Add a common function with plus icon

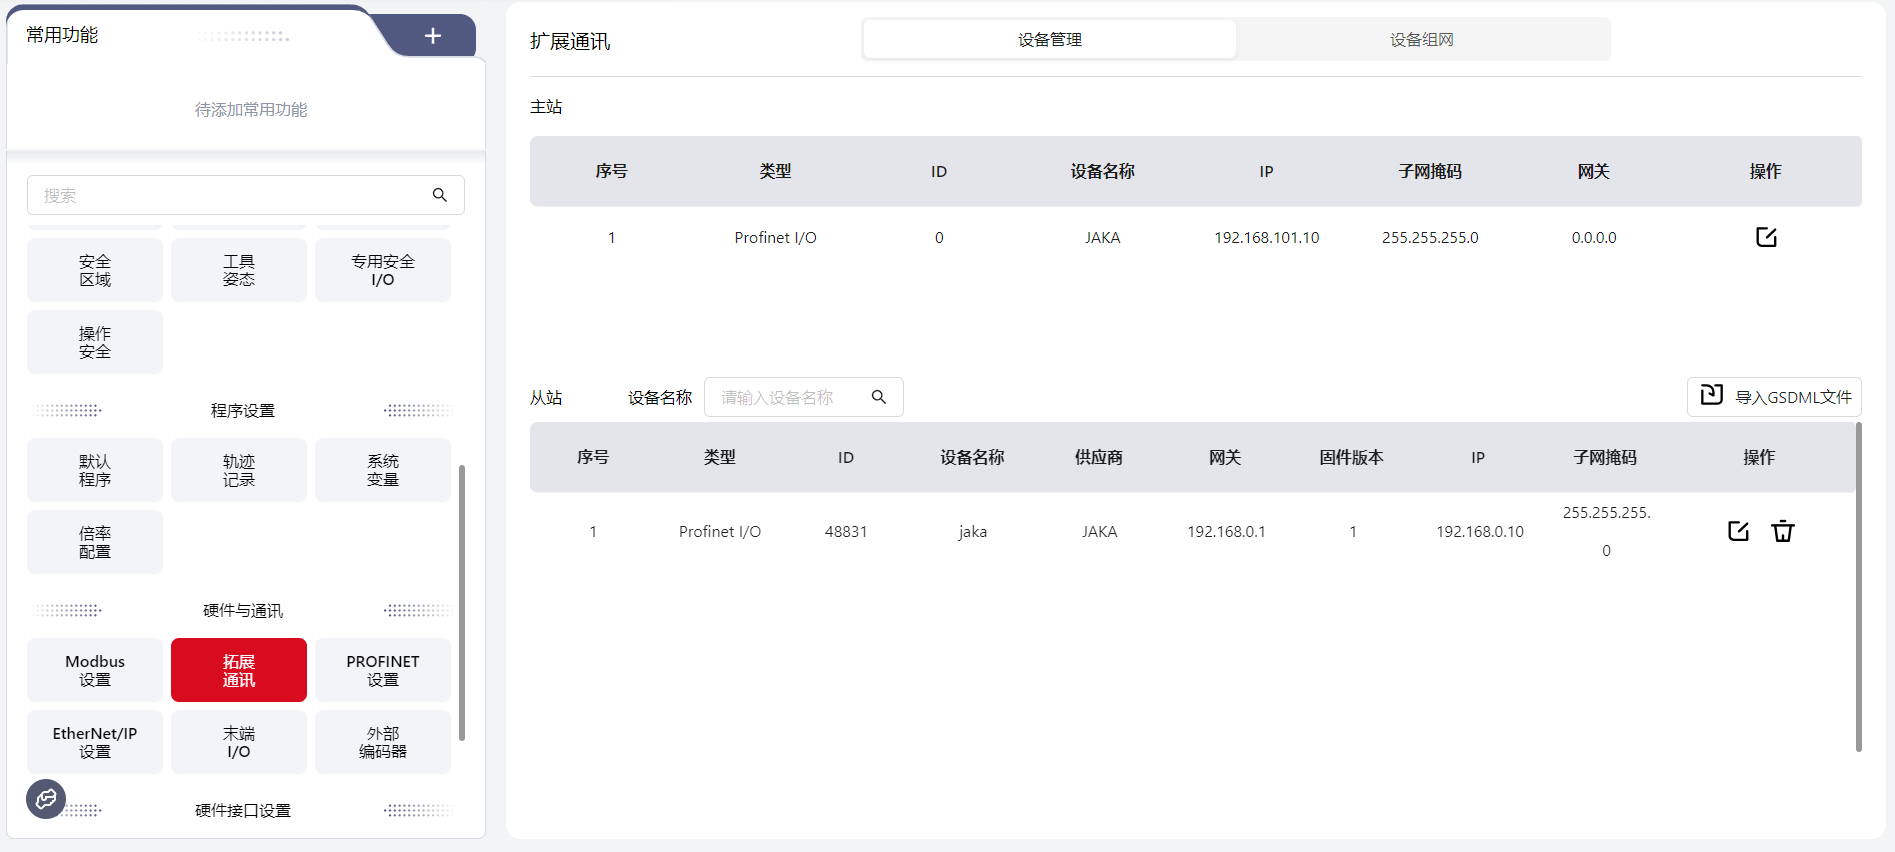point(433,36)
